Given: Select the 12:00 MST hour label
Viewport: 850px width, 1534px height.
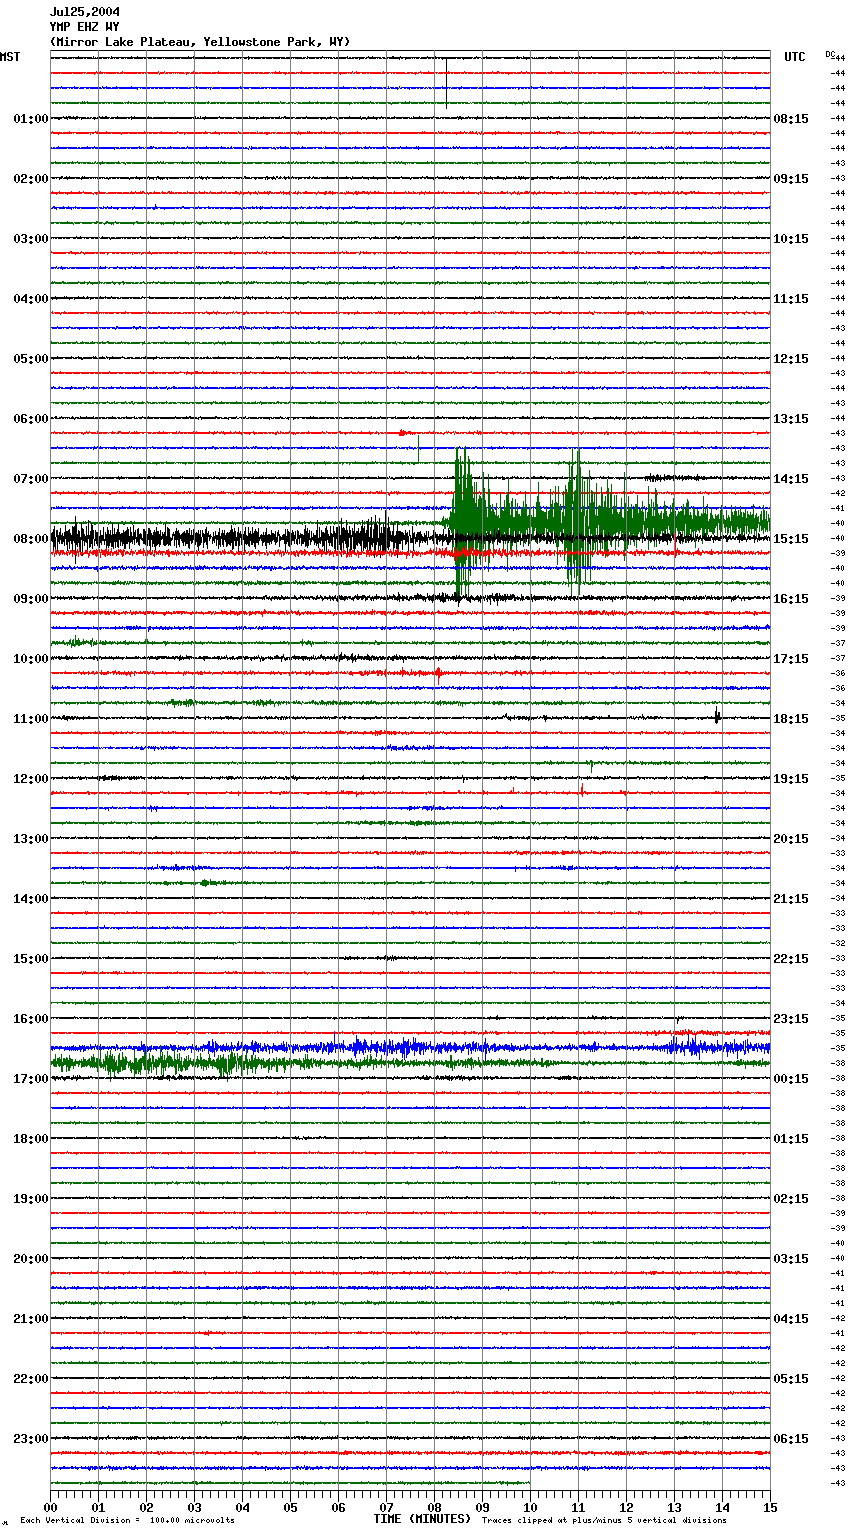Looking at the screenshot, I should [31, 779].
